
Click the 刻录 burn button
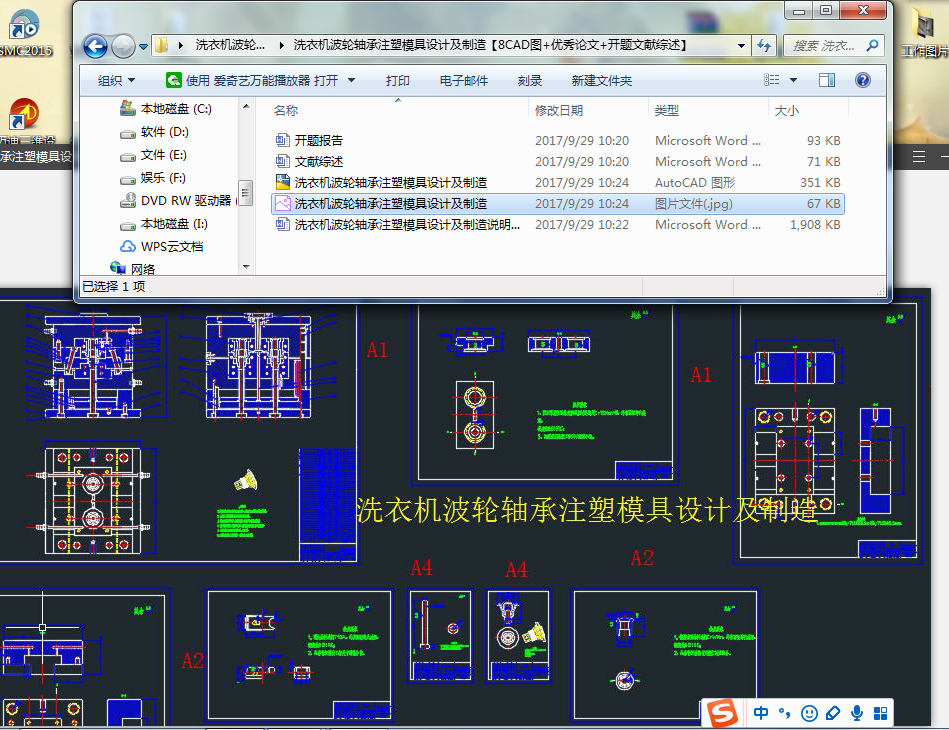click(x=530, y=81)
